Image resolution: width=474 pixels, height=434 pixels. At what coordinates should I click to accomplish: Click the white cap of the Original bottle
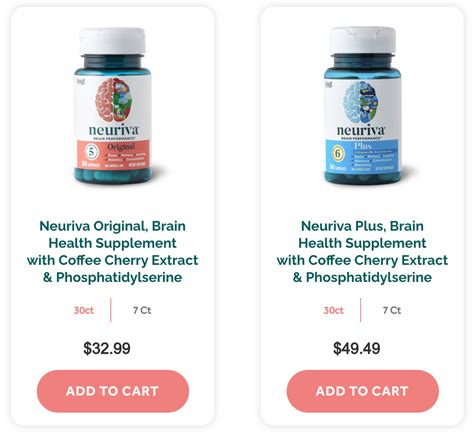click(112, 41)
